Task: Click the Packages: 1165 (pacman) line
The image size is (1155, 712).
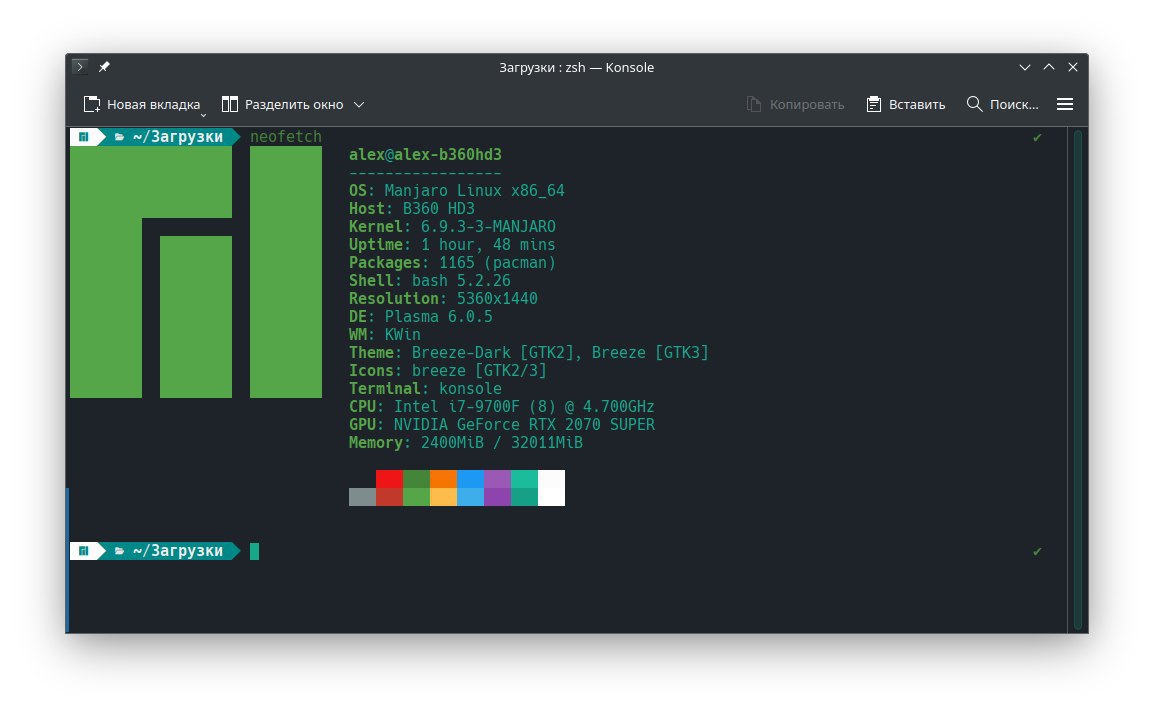Action: coord(452,263)
